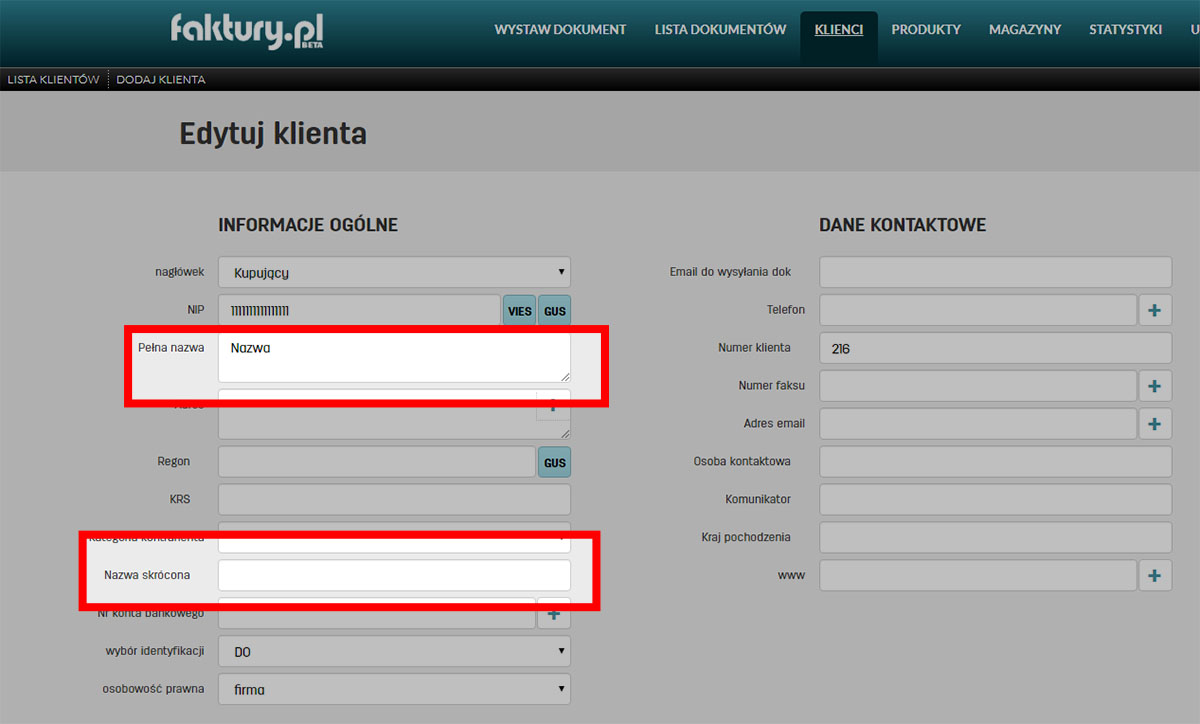Click into the Pełna nazwa text area
The width and height of the screenshot is (1200, 724).
(x=394, y=357)
